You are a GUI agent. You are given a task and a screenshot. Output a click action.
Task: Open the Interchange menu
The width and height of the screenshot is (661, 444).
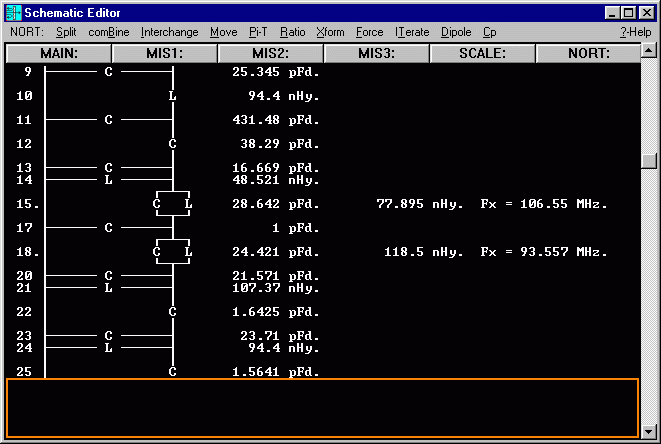coord(170,32)
